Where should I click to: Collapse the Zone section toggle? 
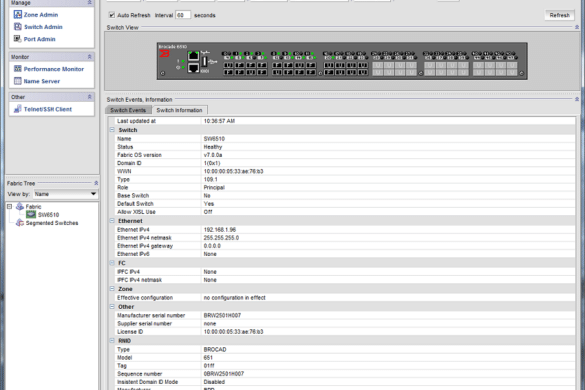[x=112, y=288]
